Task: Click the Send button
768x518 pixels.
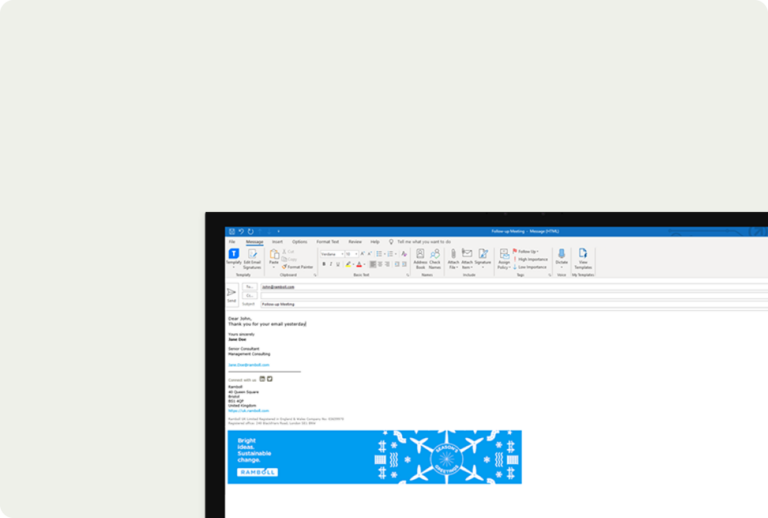Action: pos(231,294)
